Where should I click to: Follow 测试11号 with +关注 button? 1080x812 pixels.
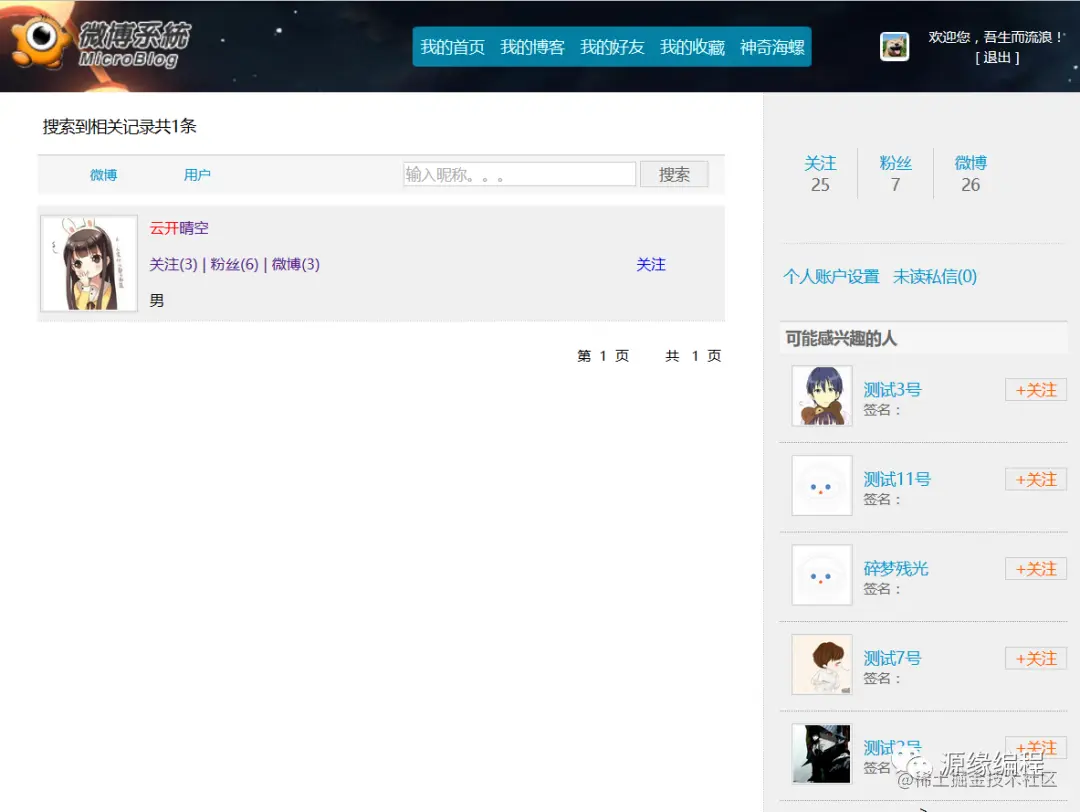[x=1036, y=479]
